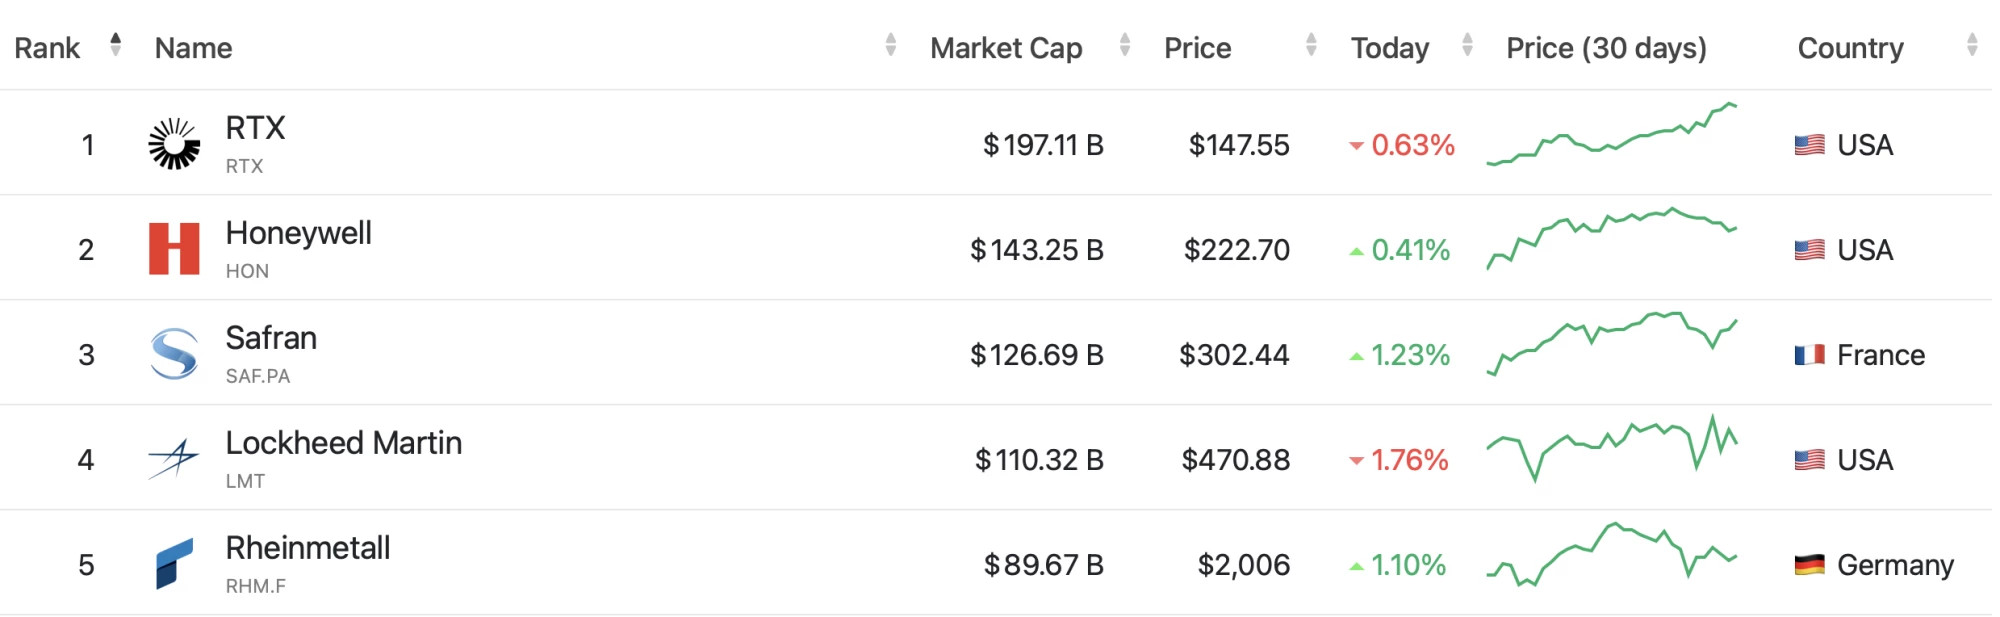Click the Lockheed Martin star logo
The width and height of the screenshot is (2000, 617).
tap(174, 459)
